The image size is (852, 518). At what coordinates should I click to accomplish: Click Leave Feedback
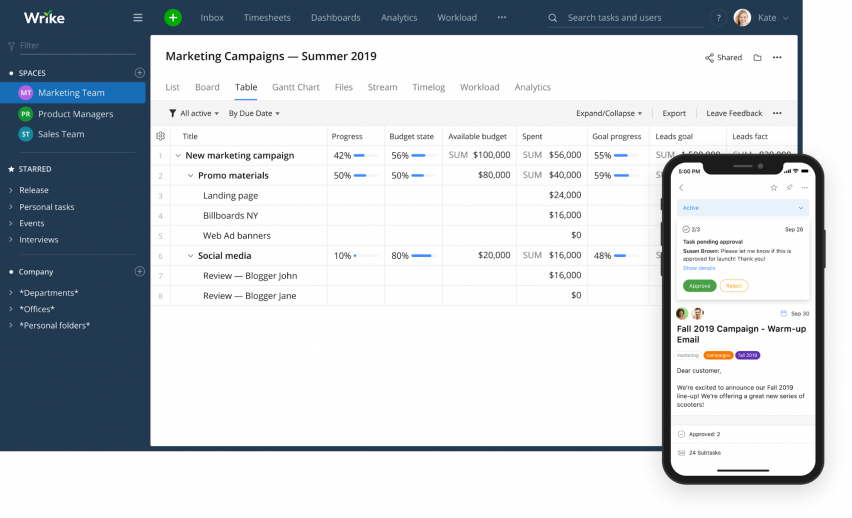click(x=734, y=113)
